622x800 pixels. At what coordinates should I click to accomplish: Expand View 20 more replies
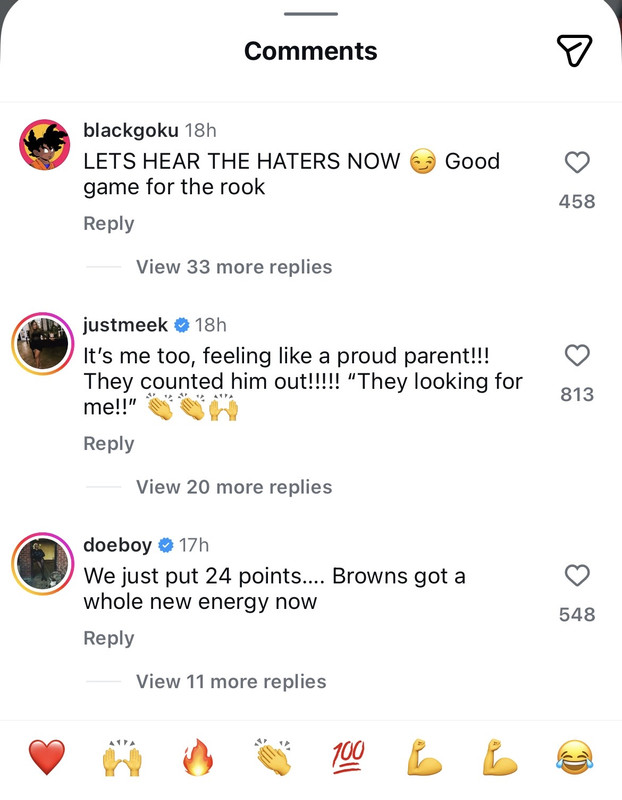[x=234, y=487]
